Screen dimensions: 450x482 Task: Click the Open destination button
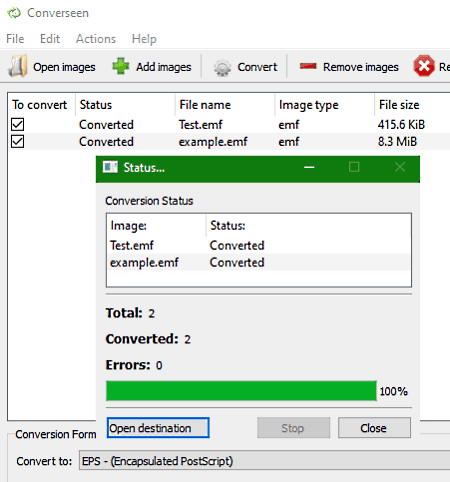158,428
